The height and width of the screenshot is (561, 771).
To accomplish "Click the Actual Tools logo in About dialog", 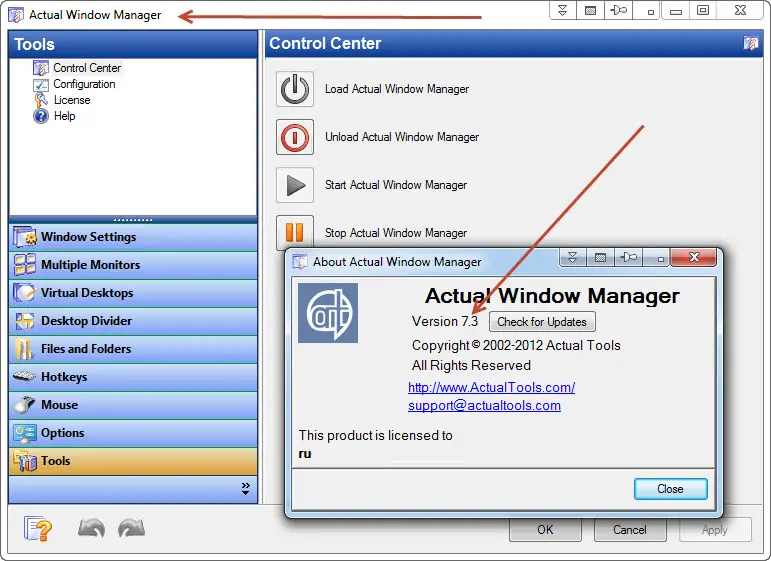I will pyautogui.click(x=328, y=313).
